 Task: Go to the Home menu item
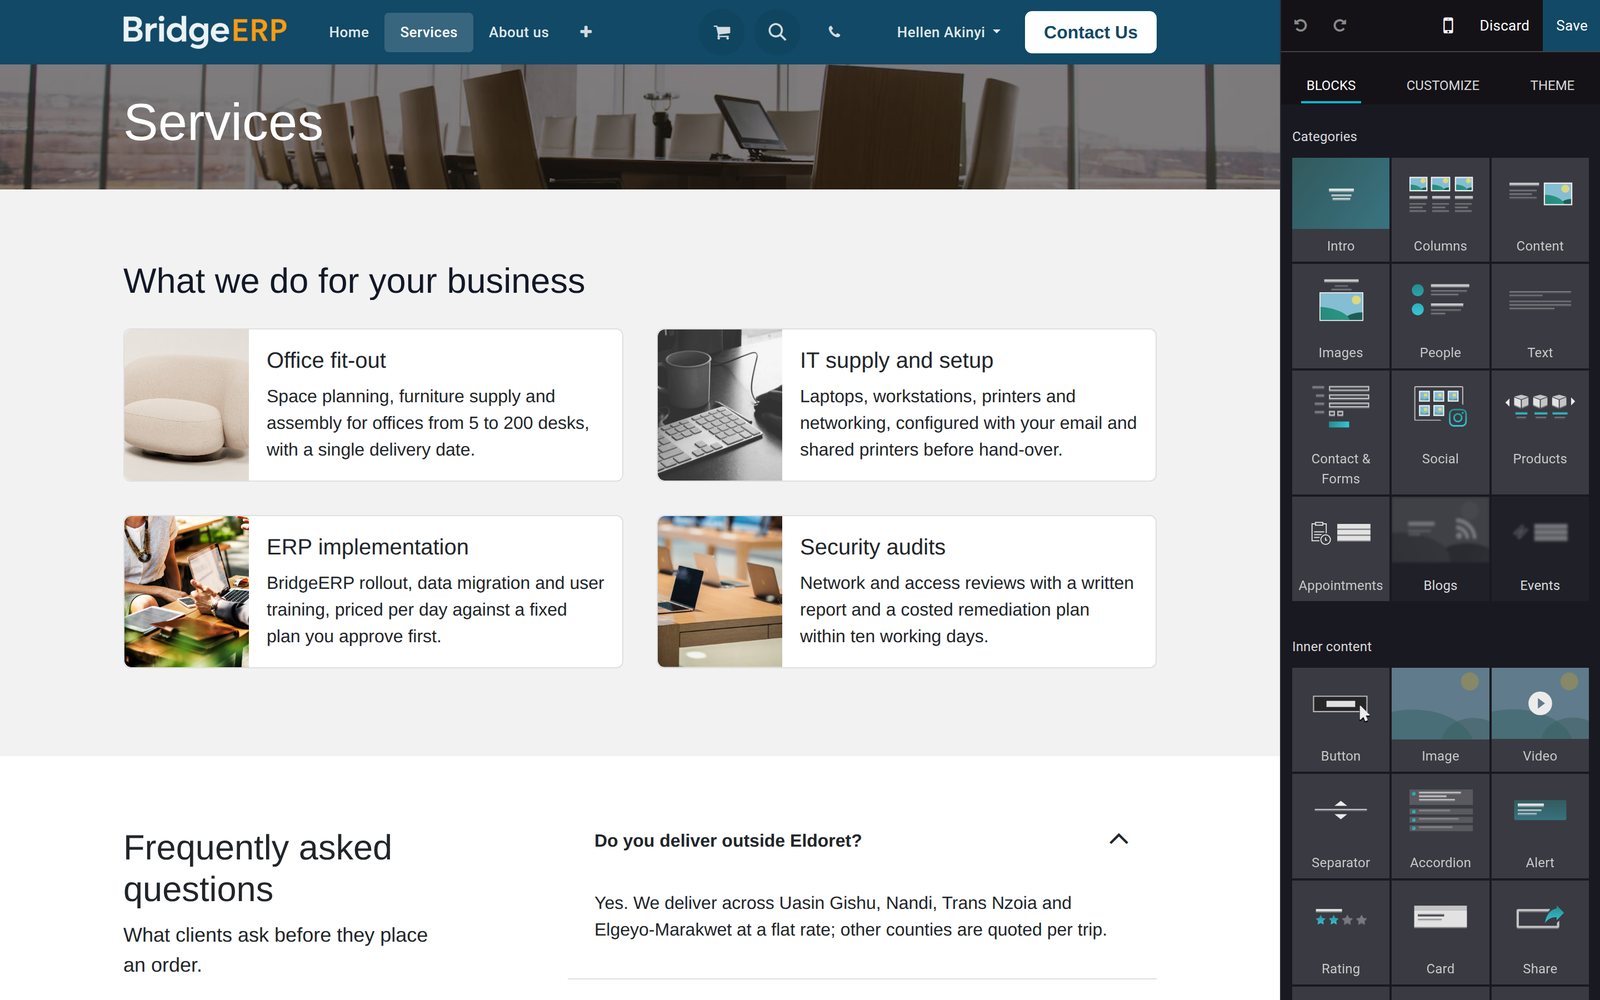[x=349, y=32]
